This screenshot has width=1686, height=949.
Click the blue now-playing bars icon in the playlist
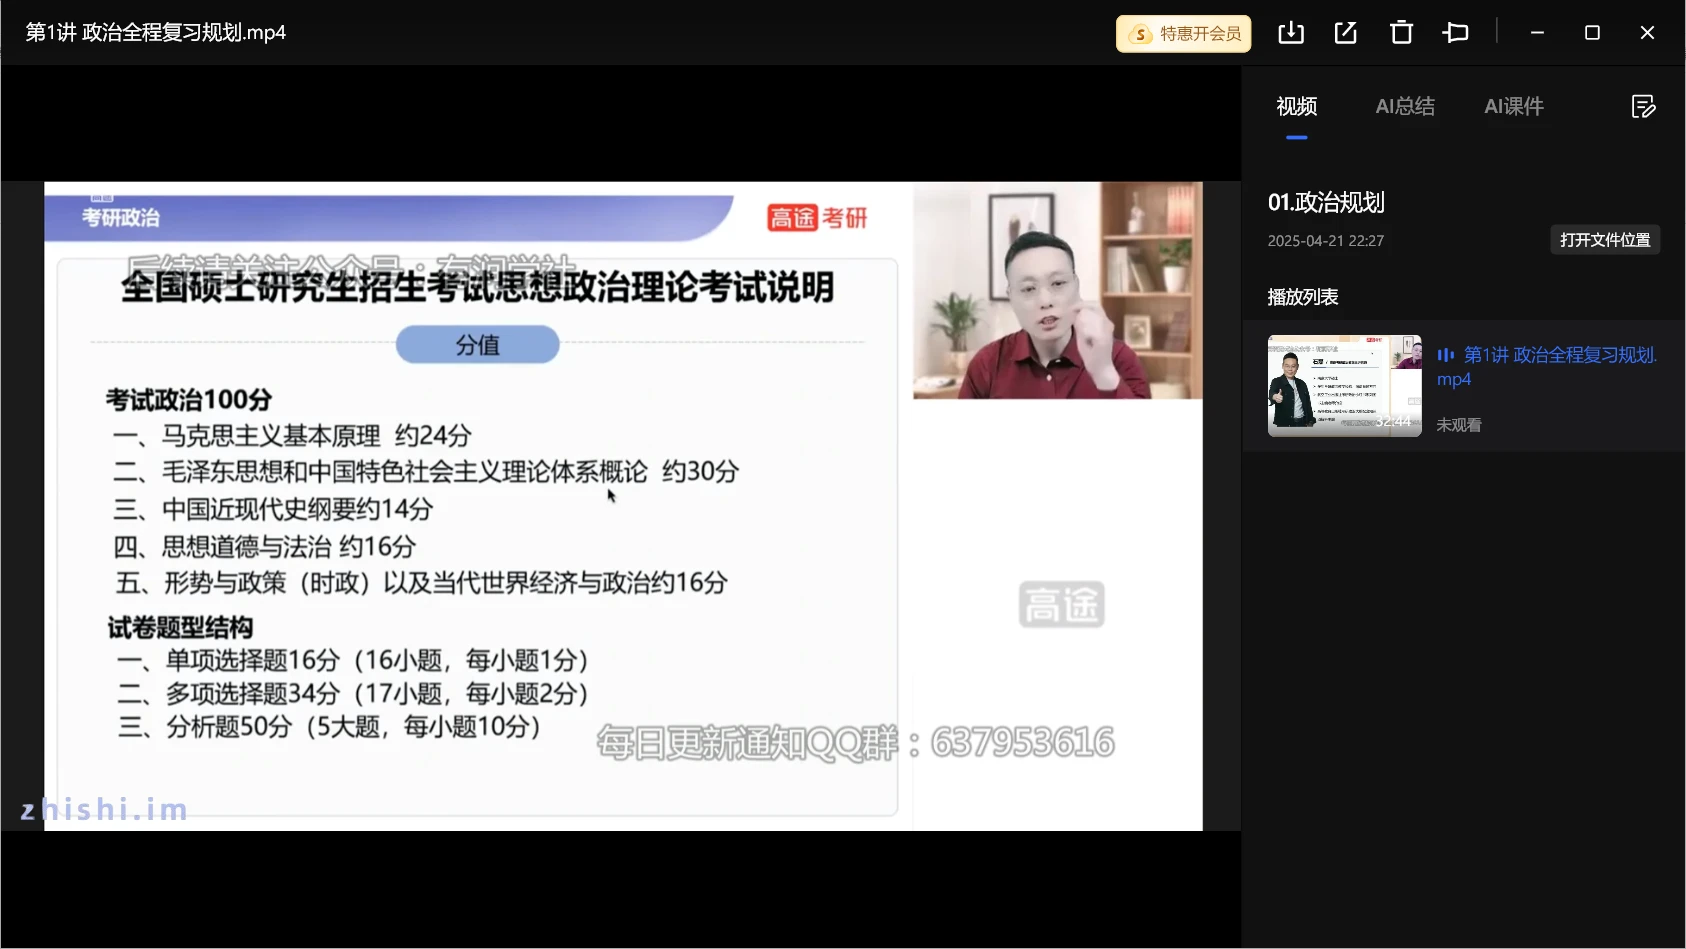[x=1446, y=355]
